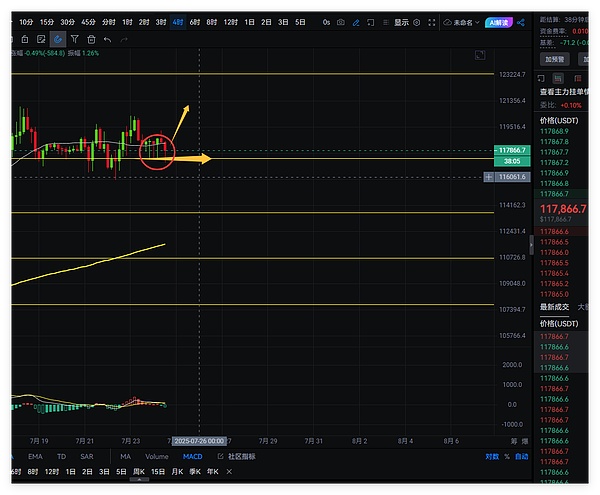Viewport: 600px width, 495px height.
Task: Click the undo arrow icon
Action: pos(107,39)
